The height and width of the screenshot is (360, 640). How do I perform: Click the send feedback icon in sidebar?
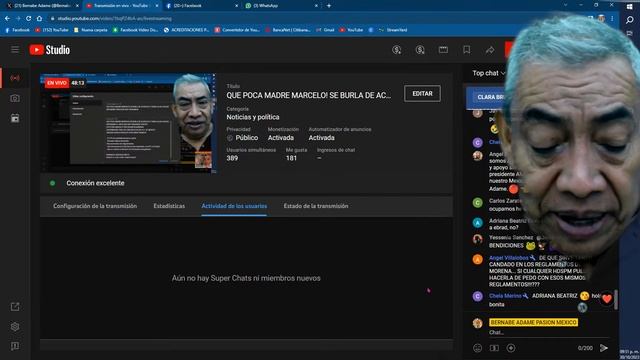[x=15, y=346]
